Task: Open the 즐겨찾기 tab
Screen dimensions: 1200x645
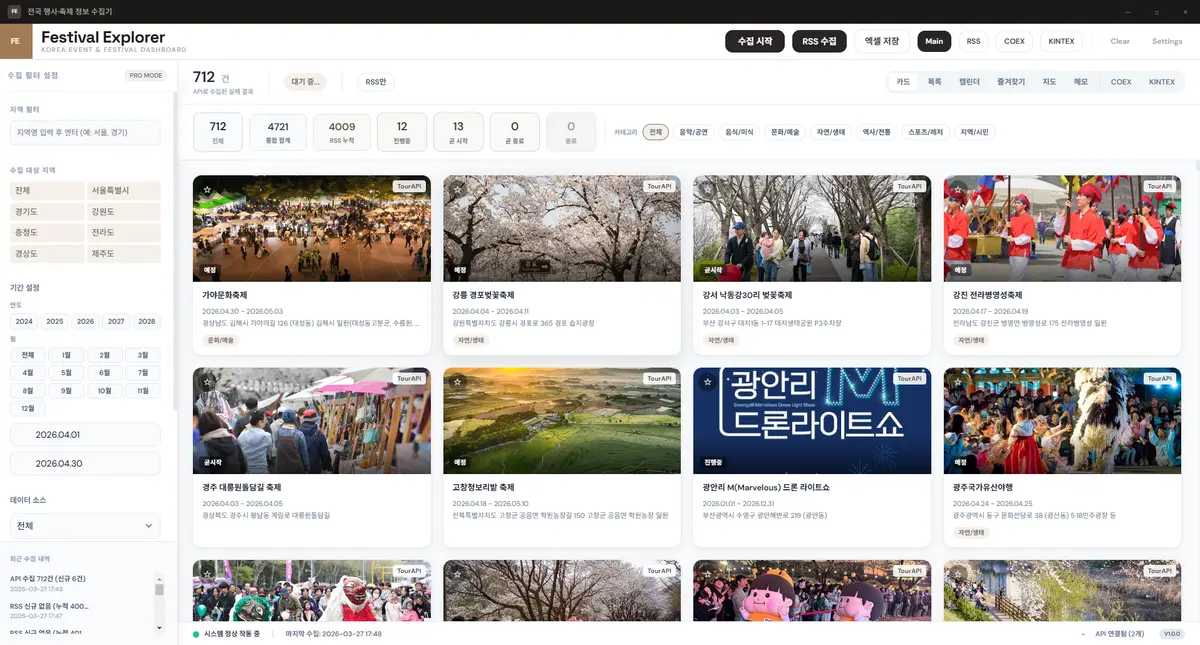Action: (1013, 82)
